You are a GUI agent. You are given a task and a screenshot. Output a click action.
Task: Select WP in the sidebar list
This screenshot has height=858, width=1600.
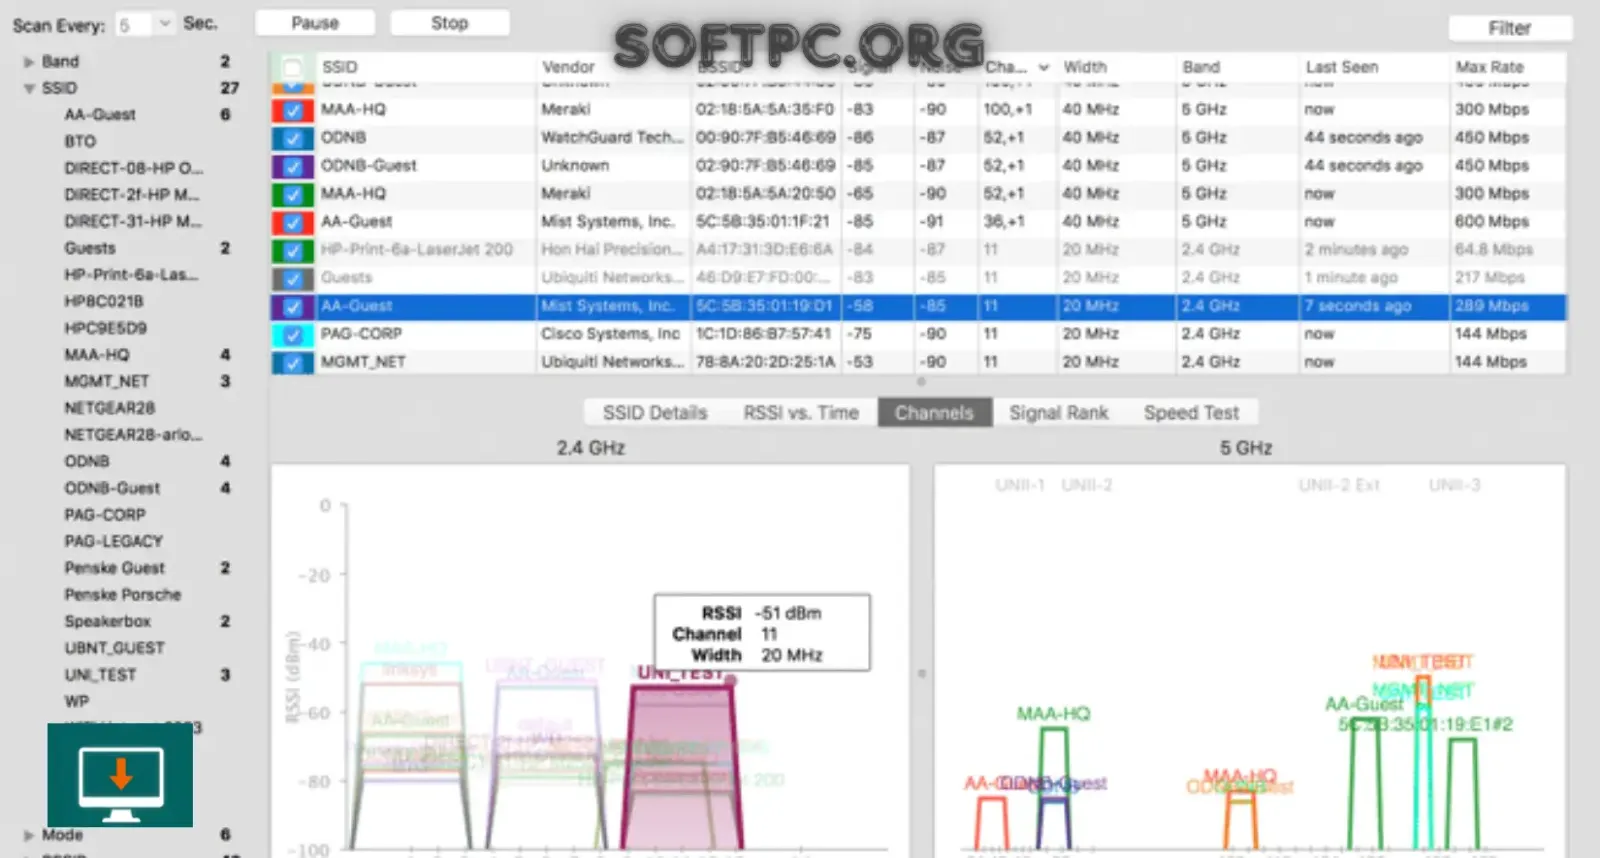tap(76, 701)
